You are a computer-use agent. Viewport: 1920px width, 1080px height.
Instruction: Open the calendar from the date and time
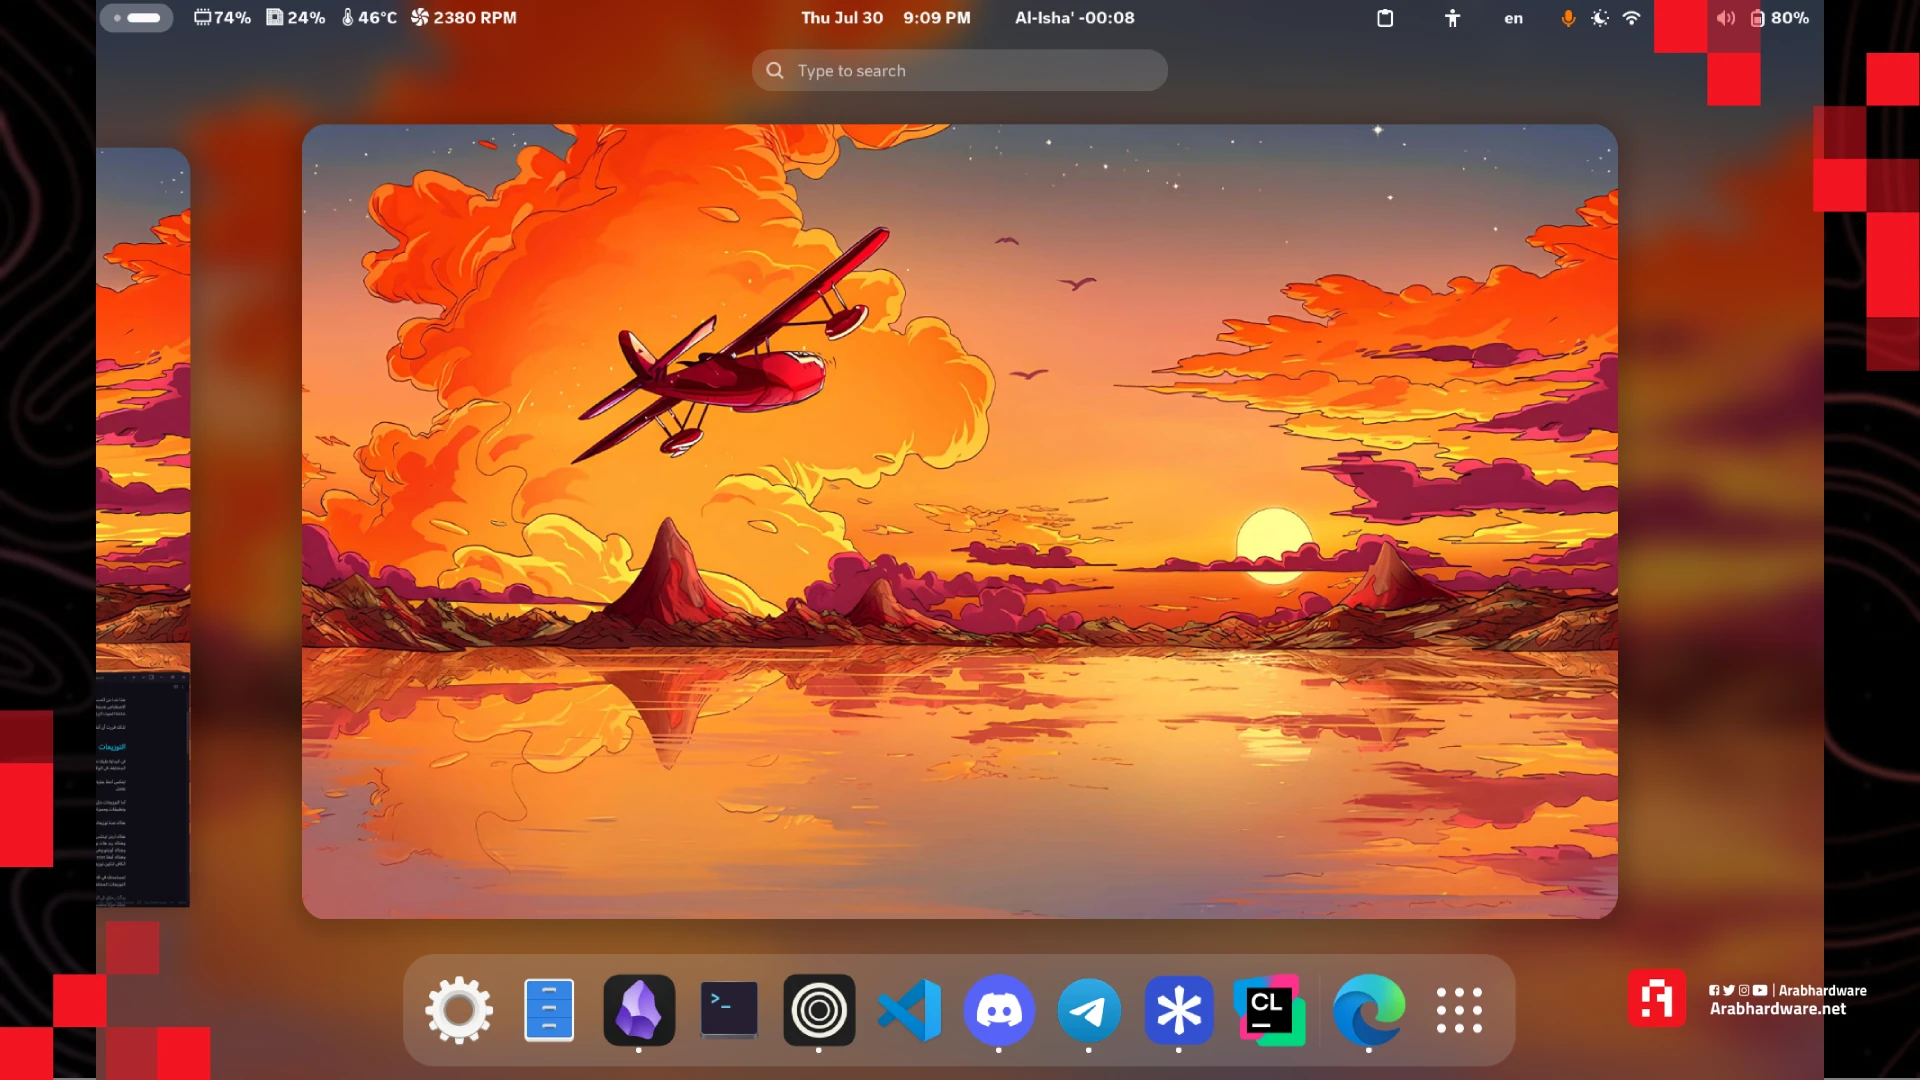(x=886, y=18)
